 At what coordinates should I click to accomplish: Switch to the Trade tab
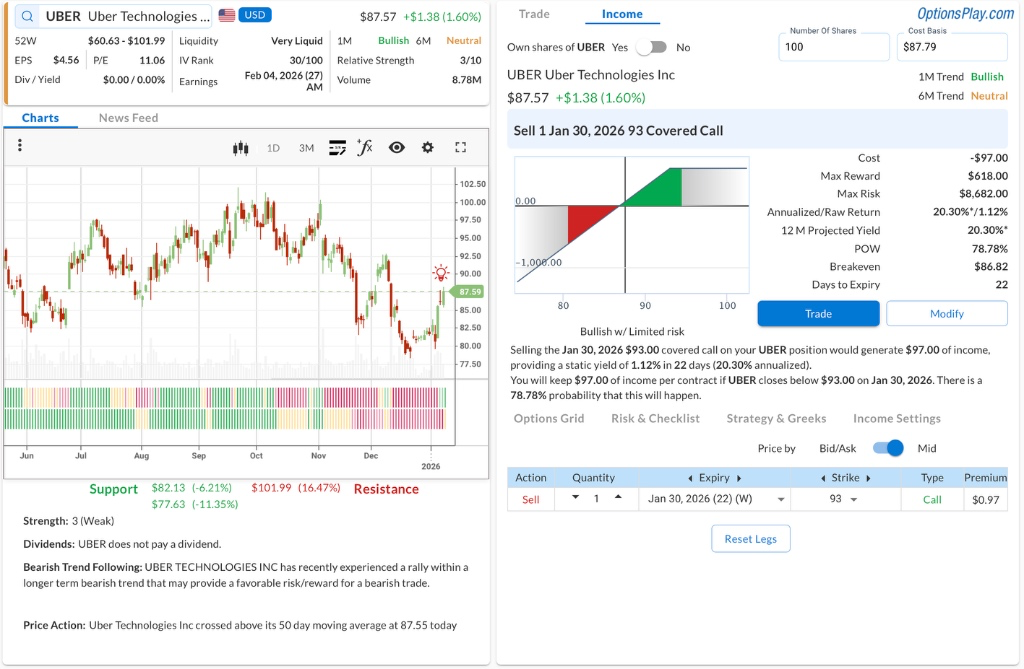coord(534,14)
